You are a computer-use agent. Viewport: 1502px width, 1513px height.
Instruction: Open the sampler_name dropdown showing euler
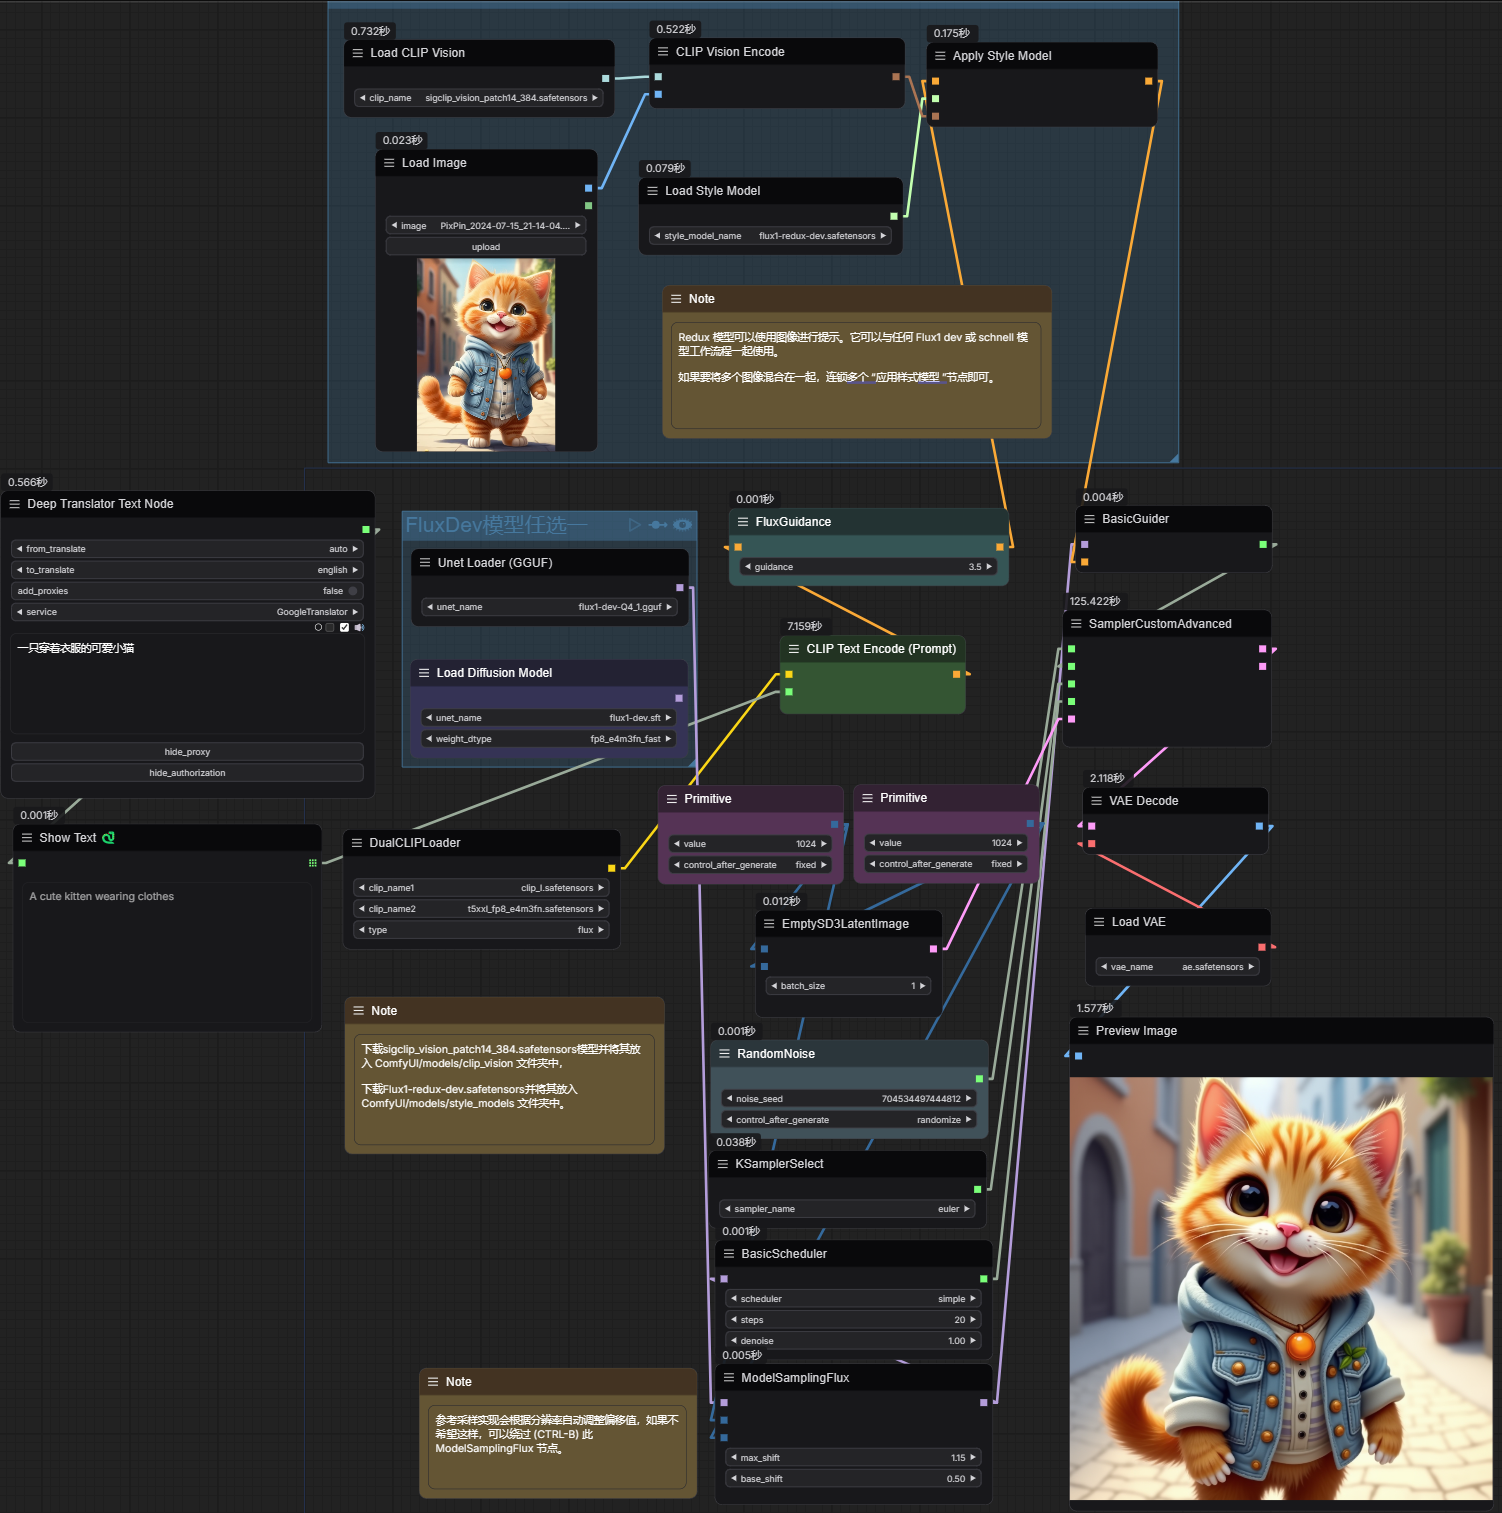pos(848,1208)
